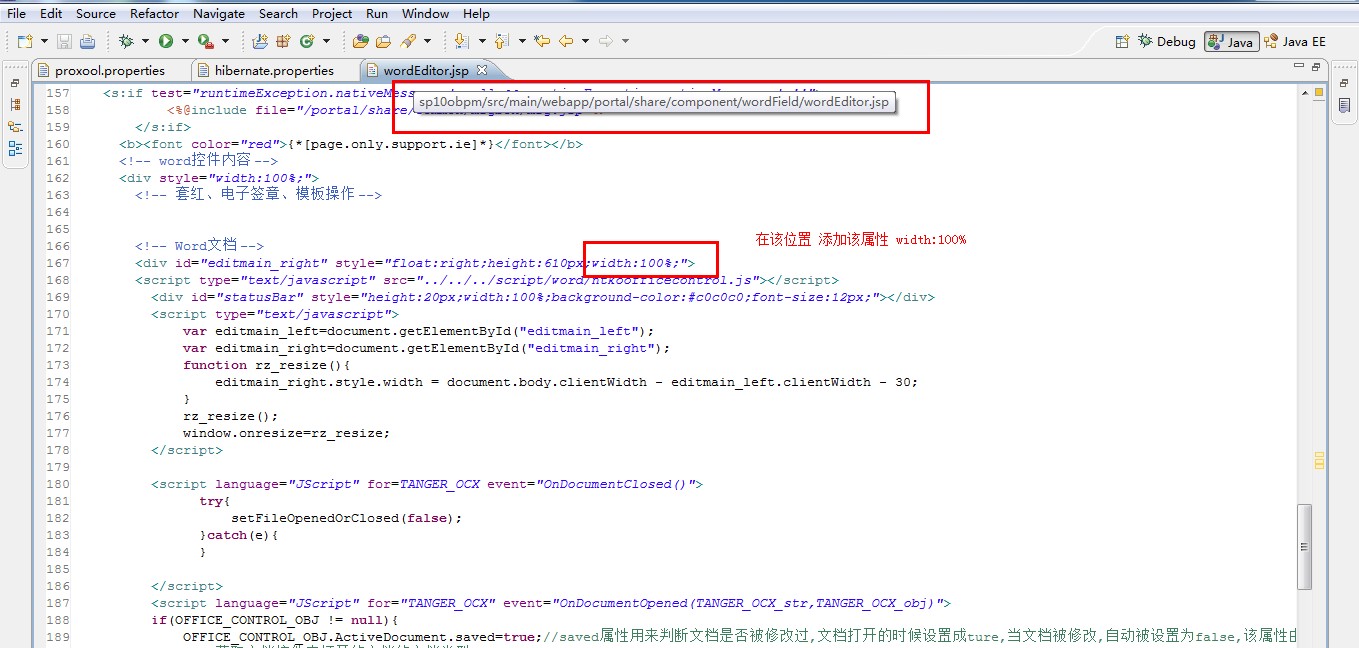Click the New file wizard icon
This screenshot has width=1359, height=648.
25,41
